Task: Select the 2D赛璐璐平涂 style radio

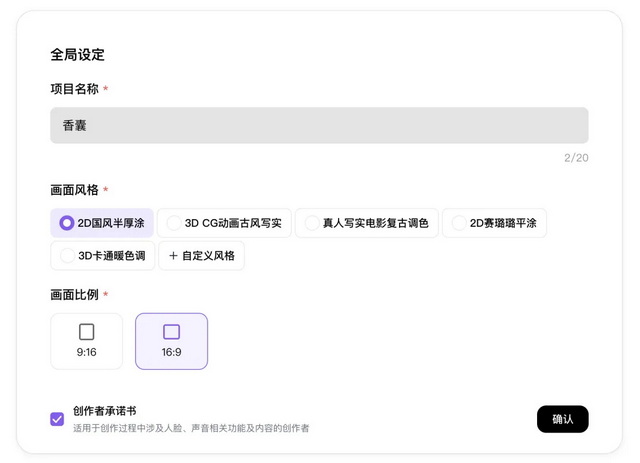Action: 459,223
